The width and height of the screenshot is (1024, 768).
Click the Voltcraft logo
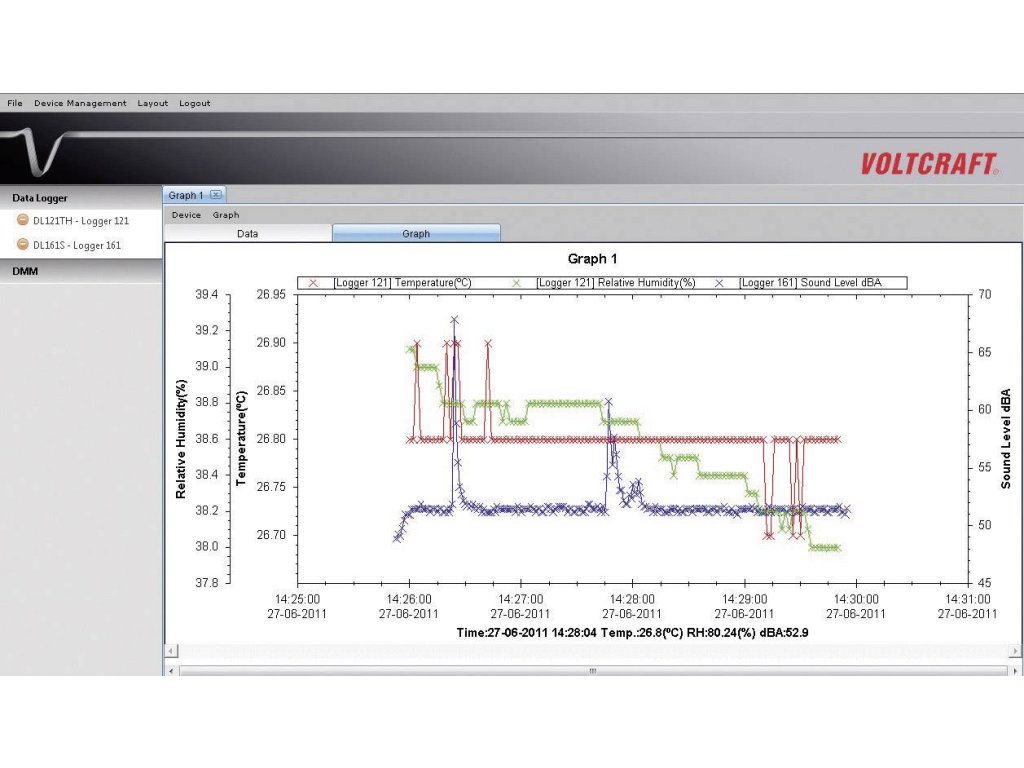[x=929, y=163]
